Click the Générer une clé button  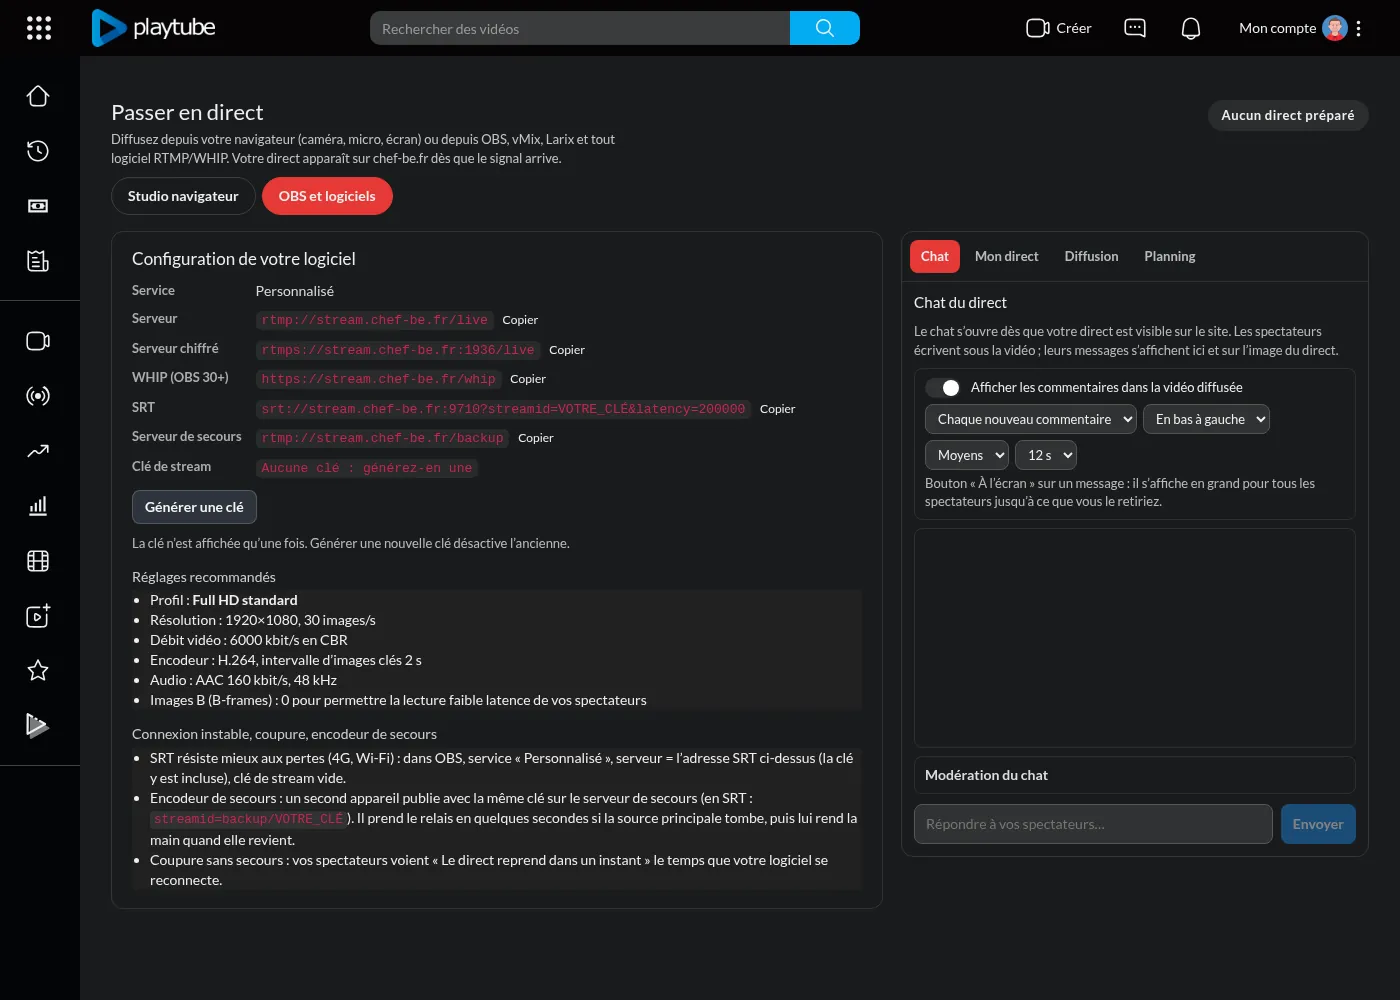194,507
